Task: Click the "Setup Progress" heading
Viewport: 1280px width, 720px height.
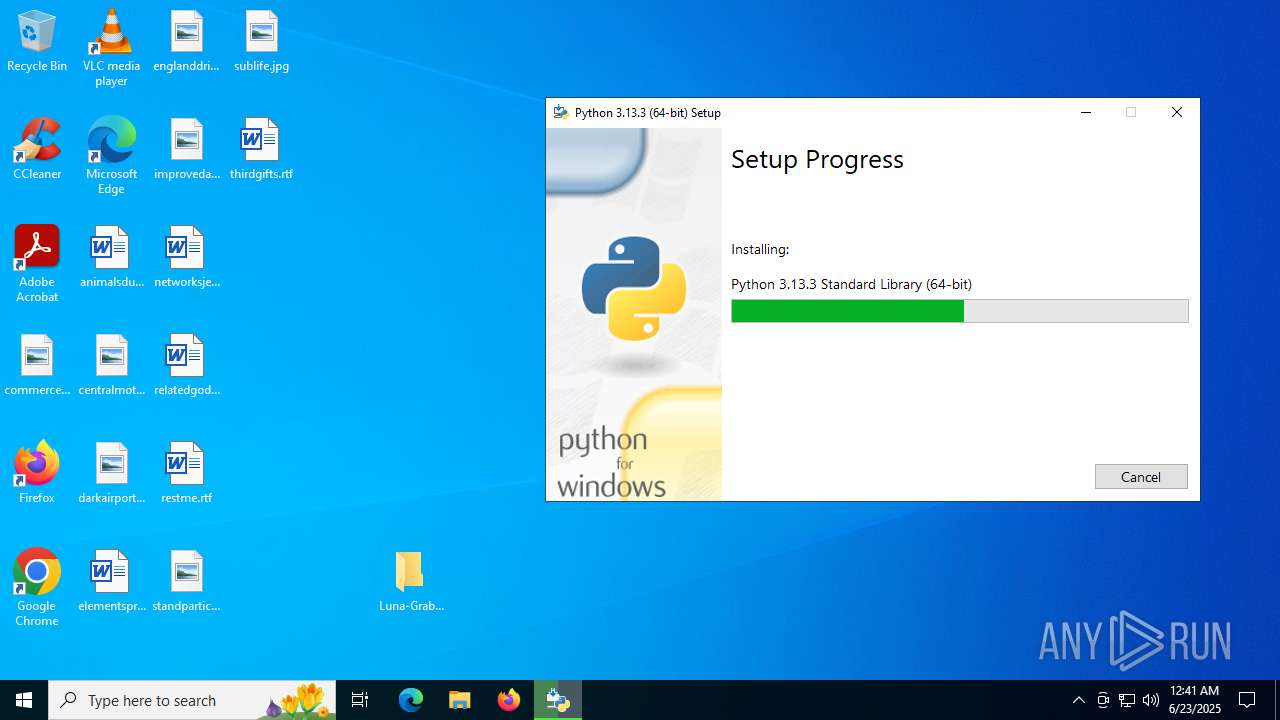Action: click(817, 159)
